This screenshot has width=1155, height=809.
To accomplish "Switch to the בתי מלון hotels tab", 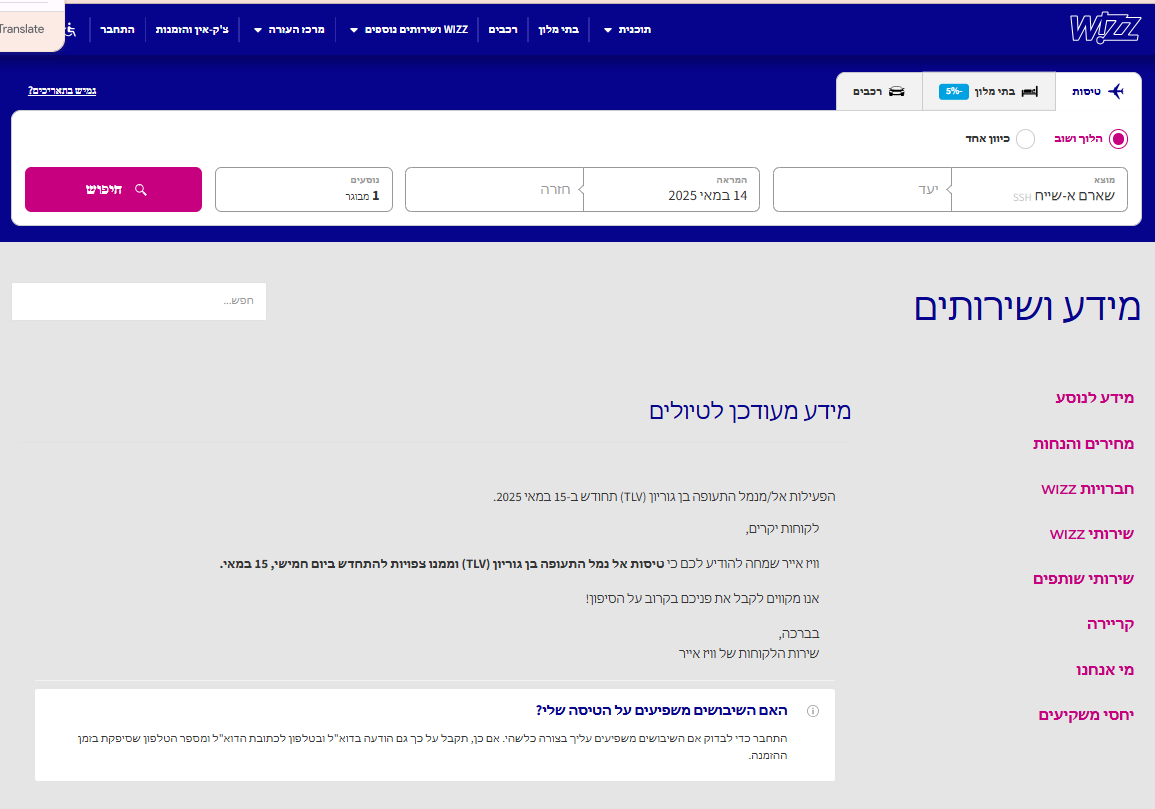I will (989, 91).
